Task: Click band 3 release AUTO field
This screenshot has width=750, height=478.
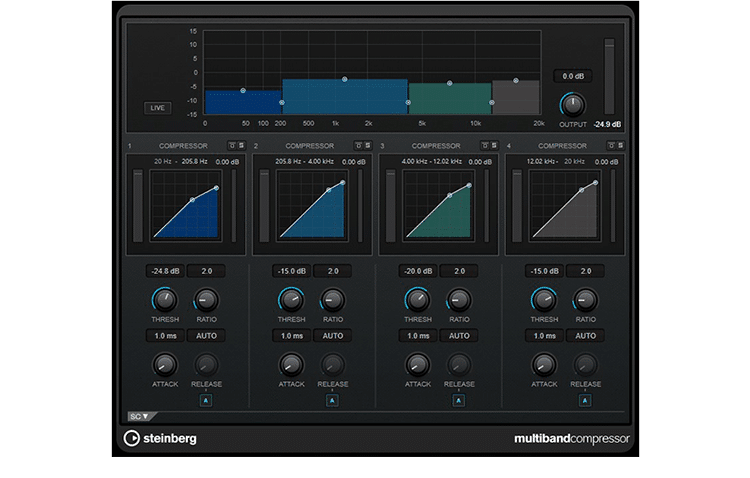Action: click(459, 336)
